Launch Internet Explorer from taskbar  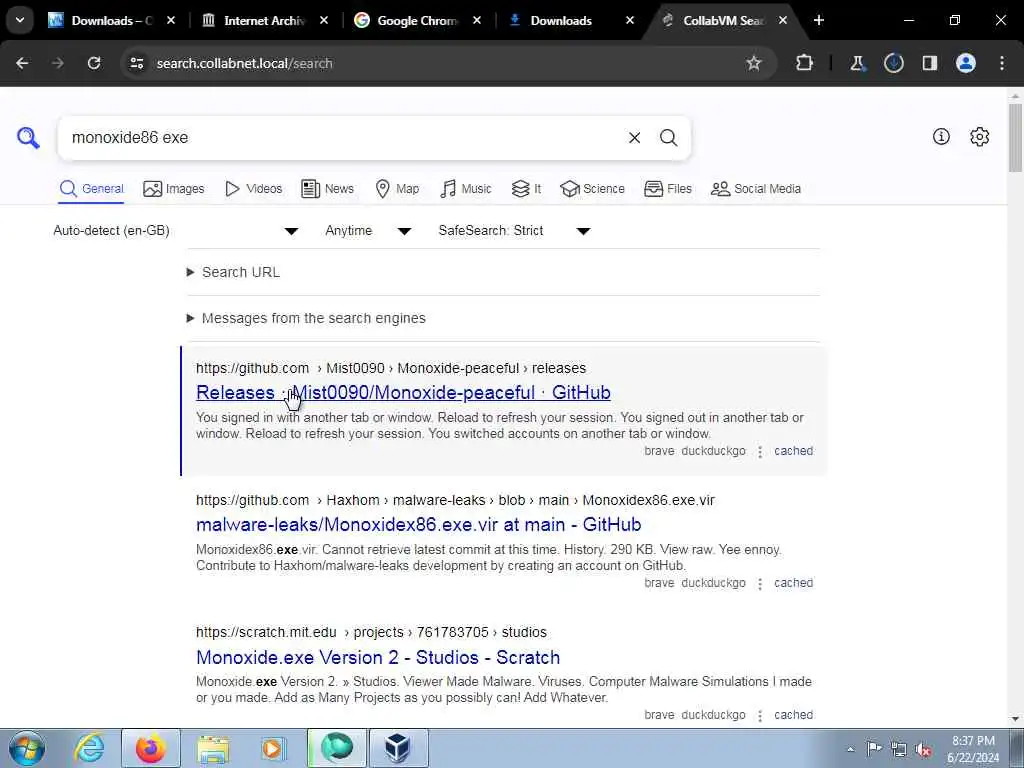(x=89, y=748)
